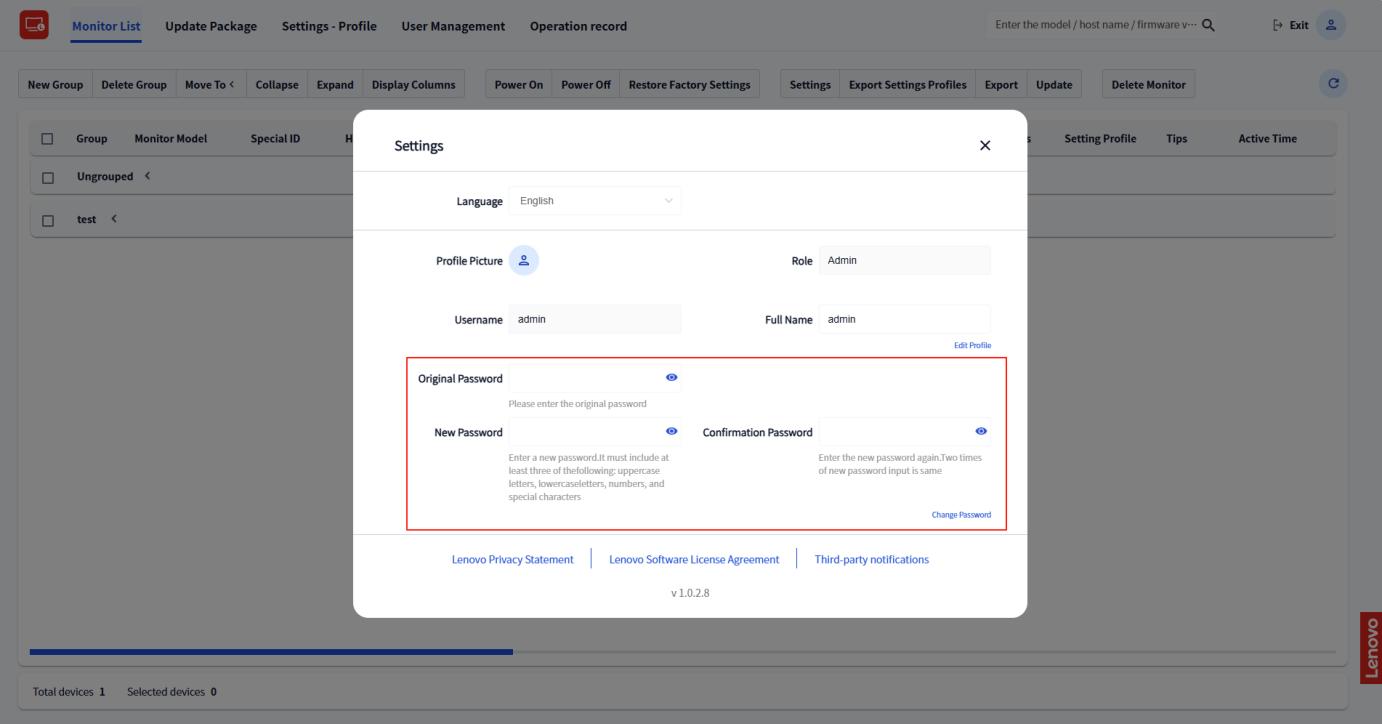Image resolution: width=1382 pixels, height=724 pixels.
Task: Open the User Management tab
Action: [x=452, y=26]
